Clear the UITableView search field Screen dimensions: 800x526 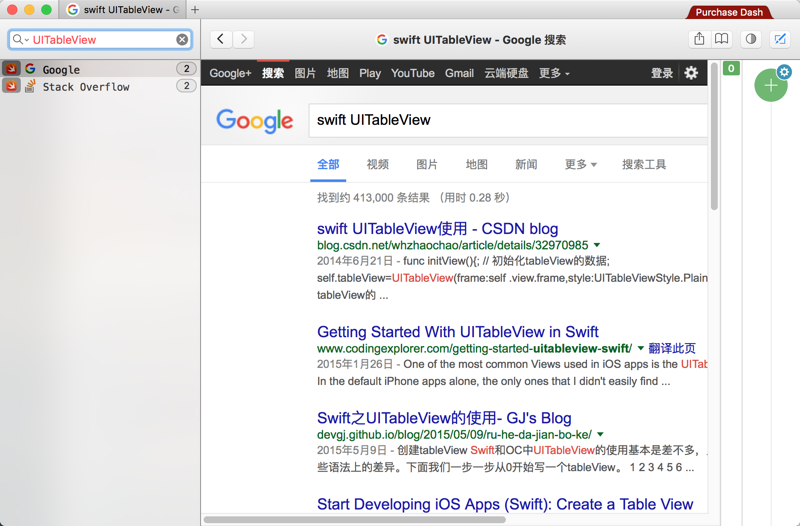[x=182, y=40]
